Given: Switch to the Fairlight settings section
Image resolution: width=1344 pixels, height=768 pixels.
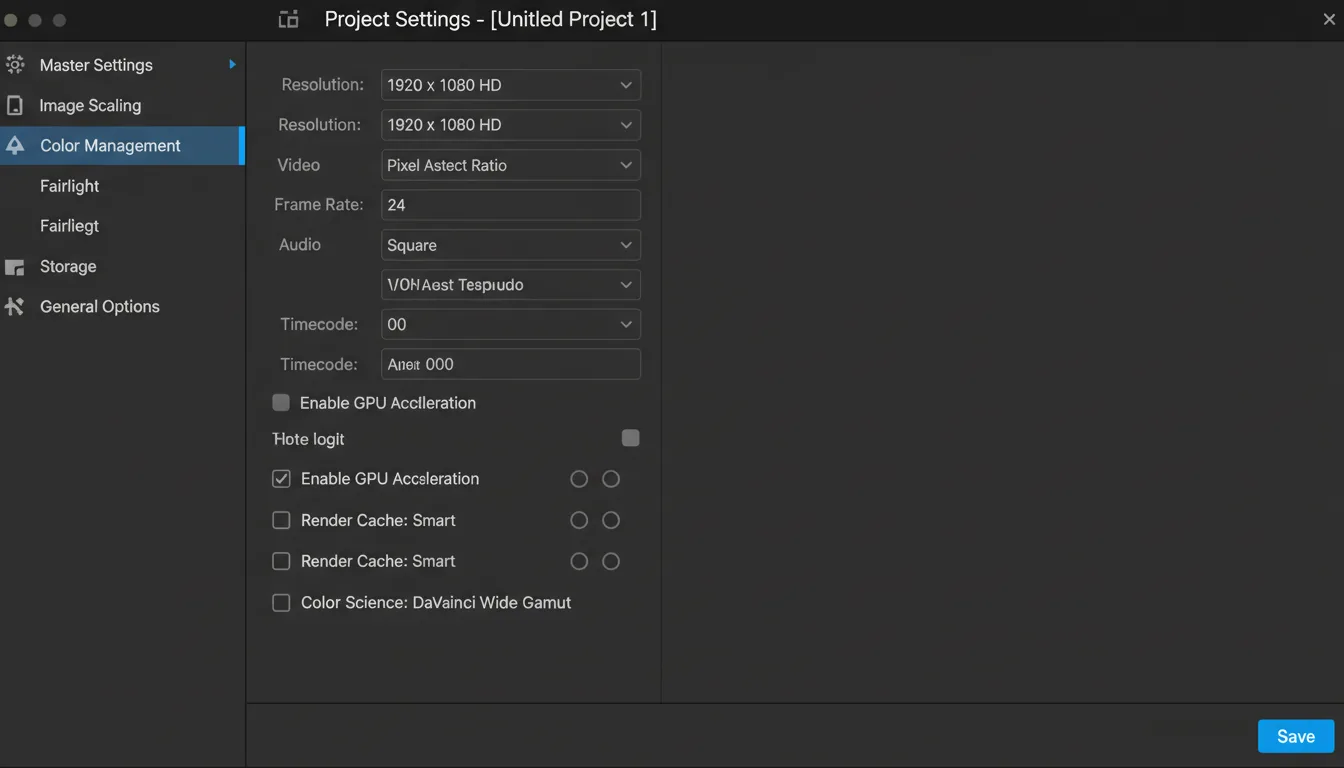Looking at the screenshot, I should click(x=69, y=186).
